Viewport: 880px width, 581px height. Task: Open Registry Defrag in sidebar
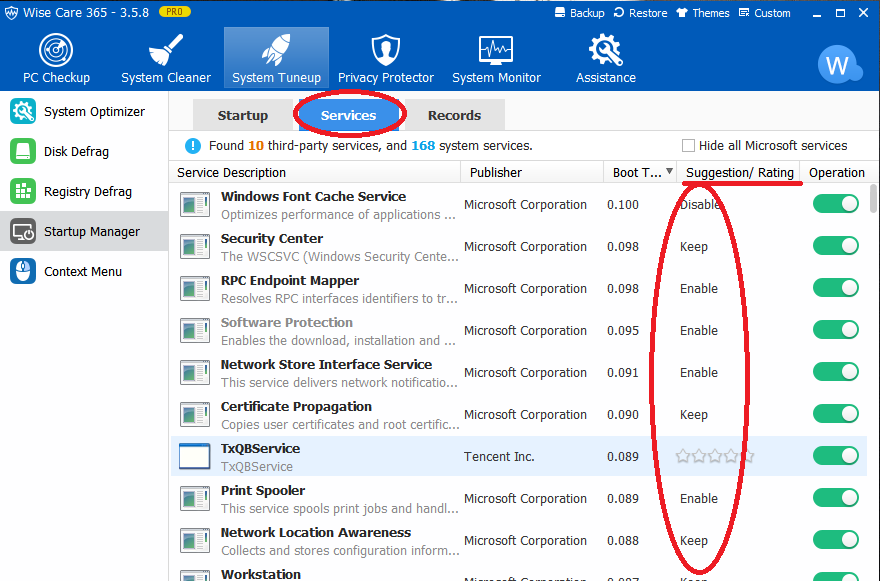coord(84,191)
